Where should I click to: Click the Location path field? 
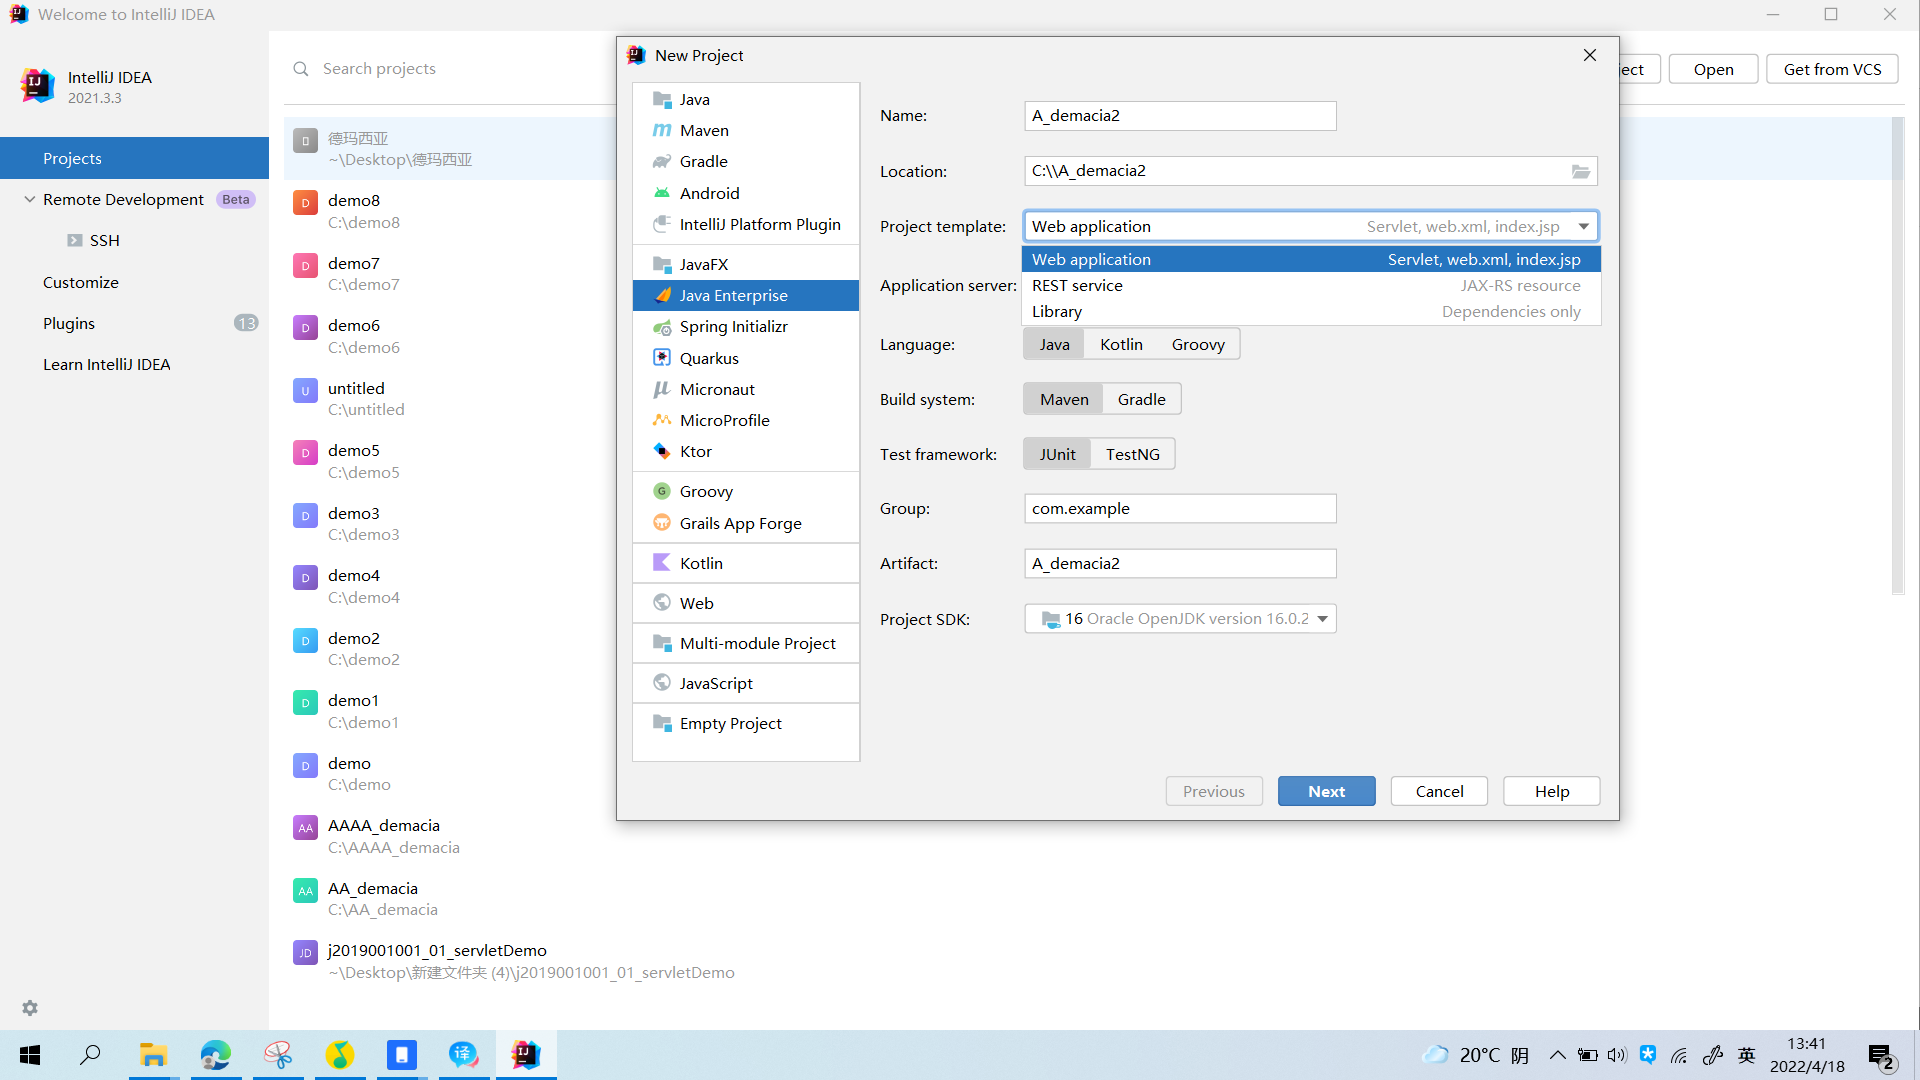(1296, 171)
